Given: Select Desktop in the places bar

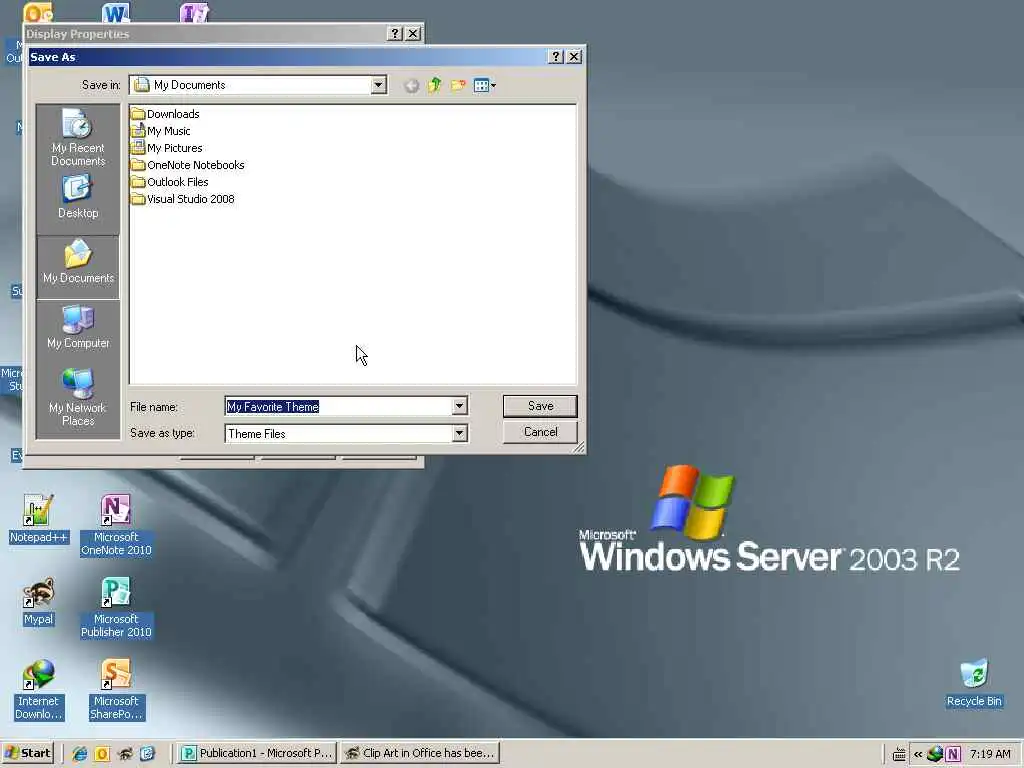Looking at the screenshot, I should [x=78, y=197].
